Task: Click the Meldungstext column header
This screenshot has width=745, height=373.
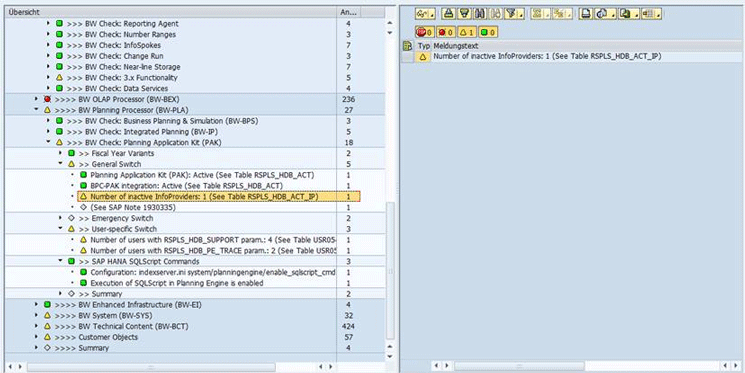Action: (x=587, y=46)
